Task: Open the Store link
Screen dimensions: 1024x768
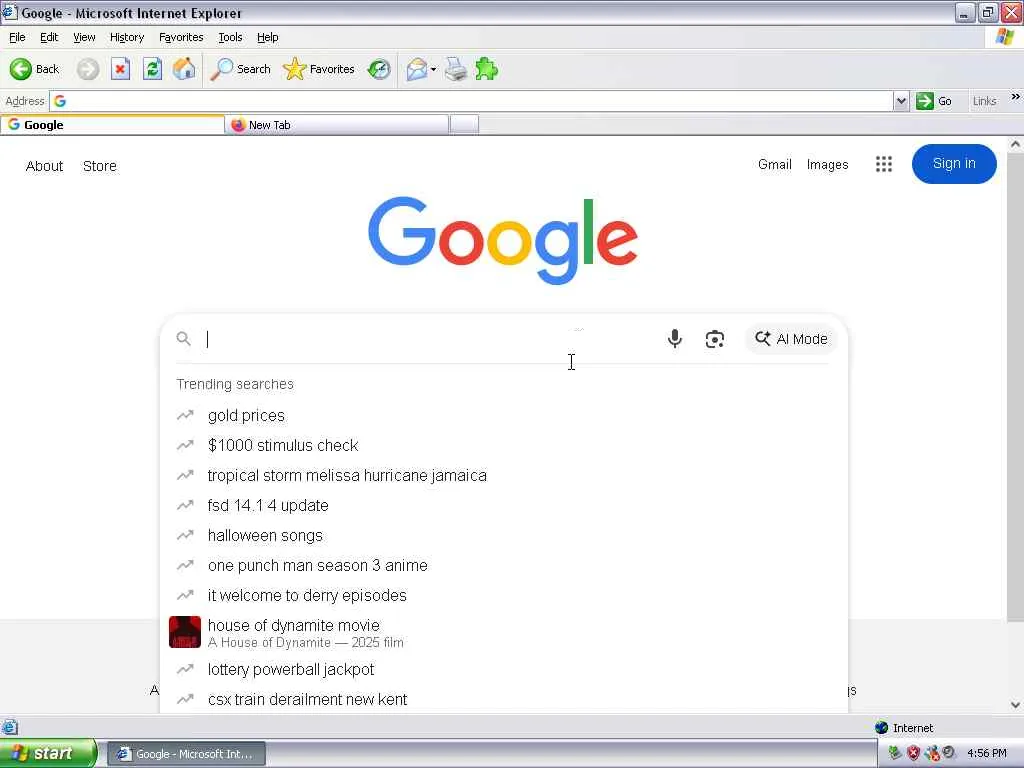Action: [100, 166]
